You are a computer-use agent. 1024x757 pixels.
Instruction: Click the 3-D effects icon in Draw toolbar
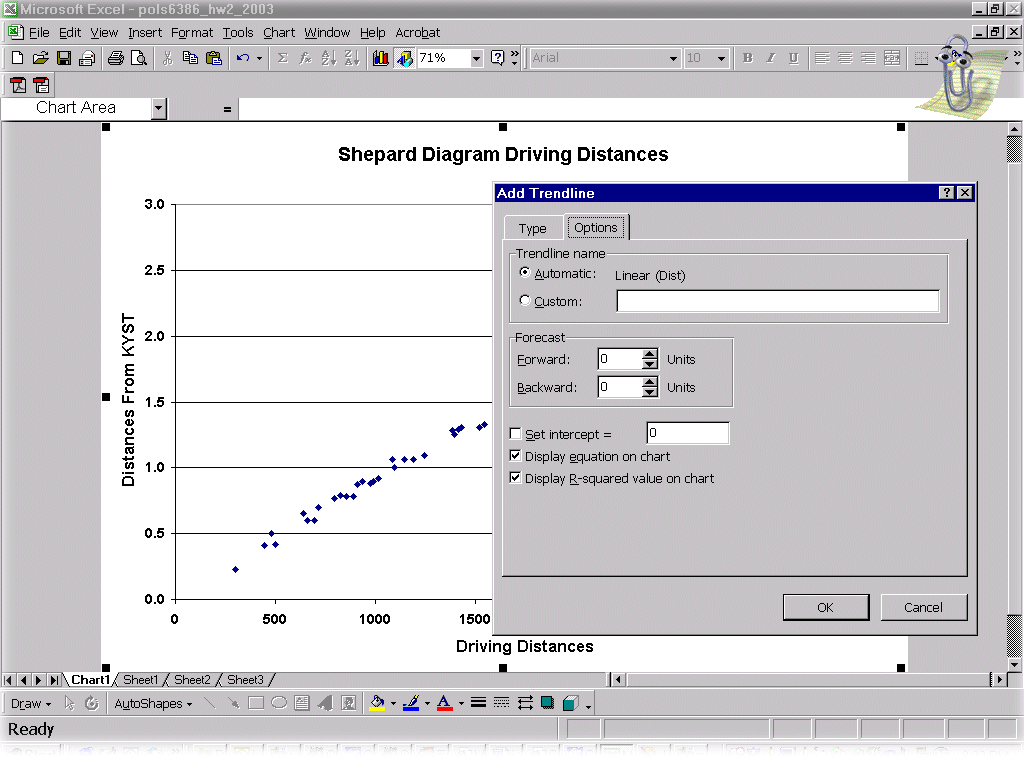(x=570, y=703)
